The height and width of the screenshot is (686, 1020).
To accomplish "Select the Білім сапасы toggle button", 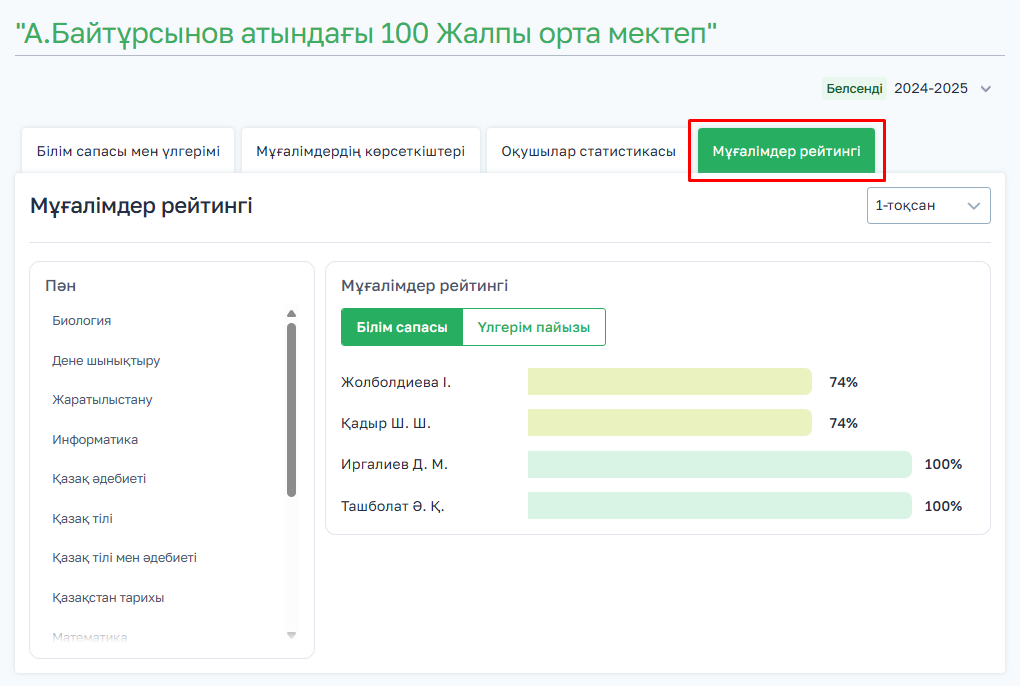I will (x=402, y=327).
